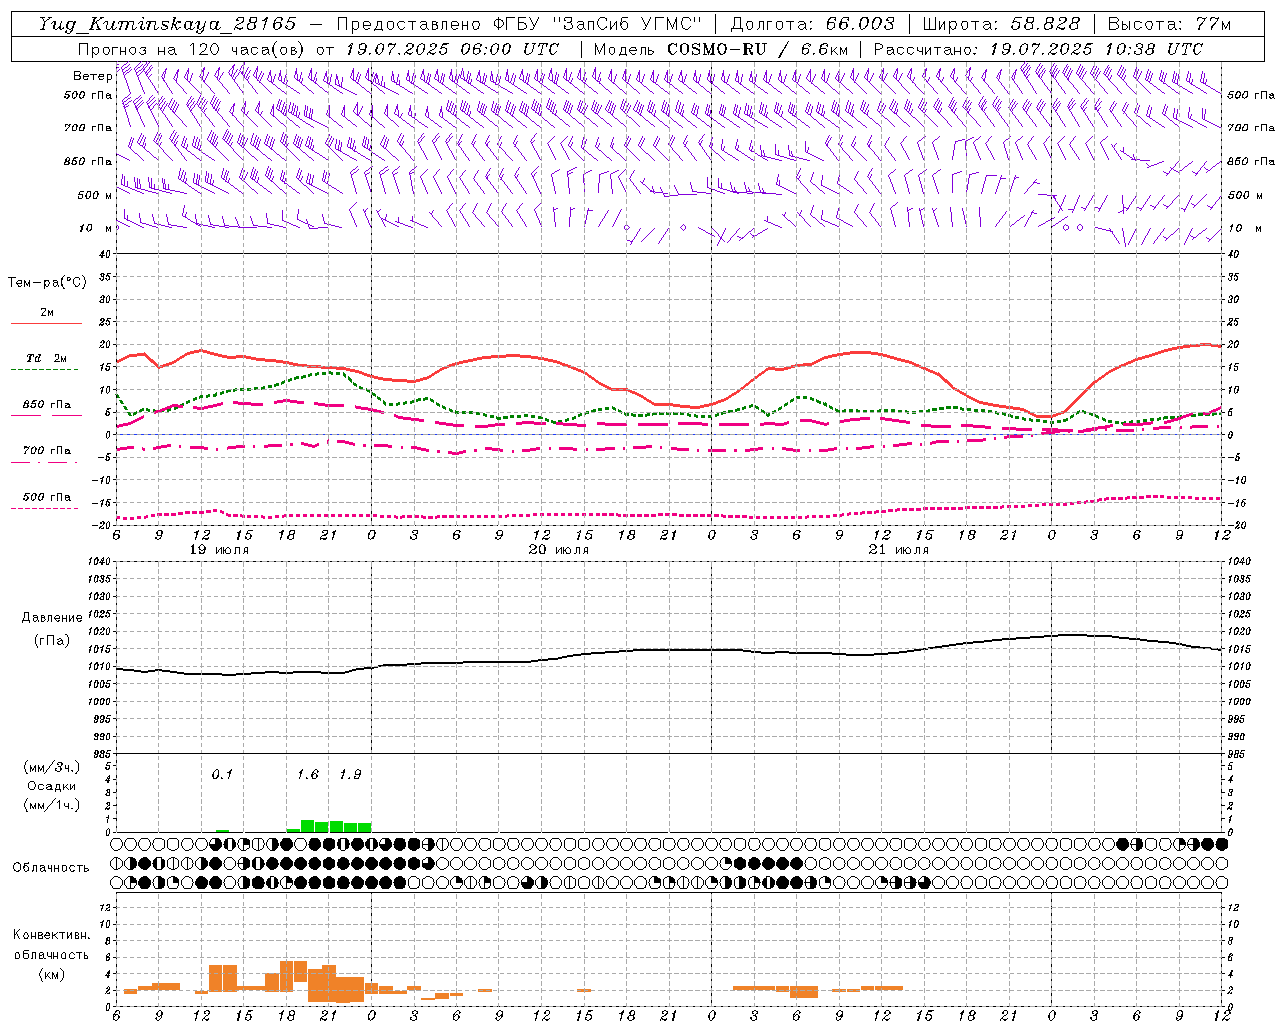Click the dashed line sample under 'Td 2м'

tap(46, 370)
